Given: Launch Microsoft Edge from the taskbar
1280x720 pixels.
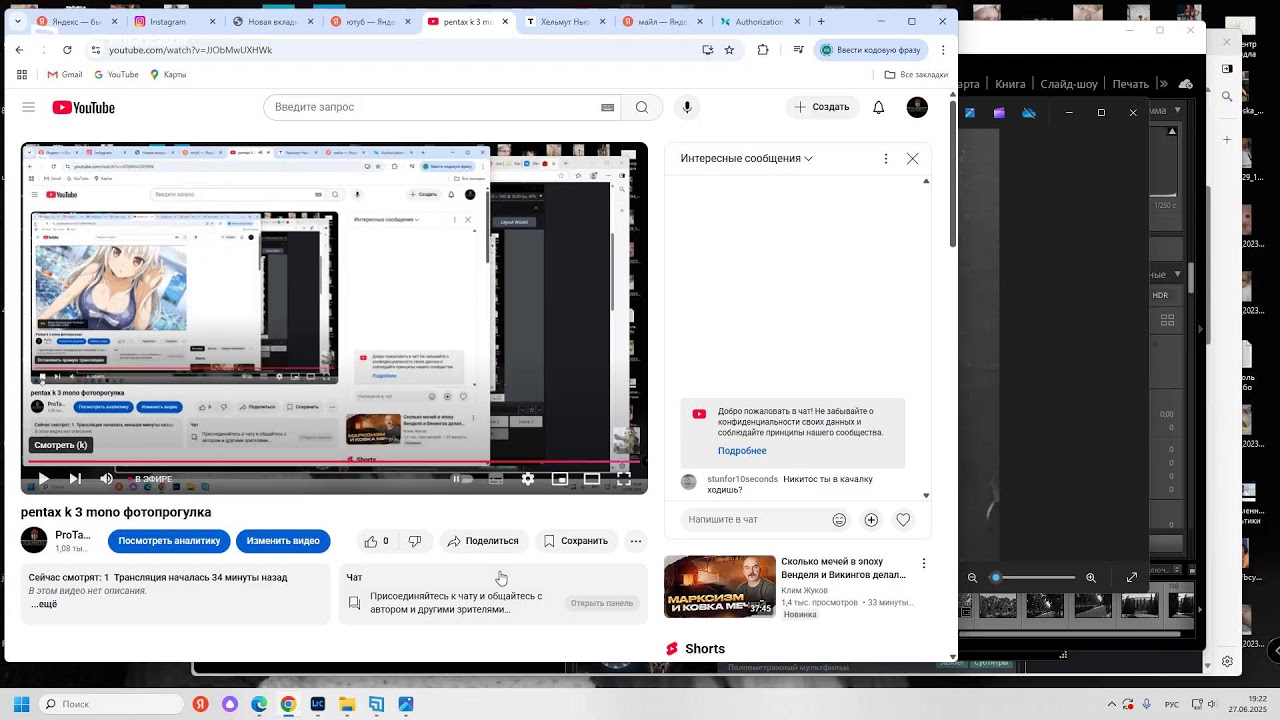Looking at the screenshot, I should 259,704.
